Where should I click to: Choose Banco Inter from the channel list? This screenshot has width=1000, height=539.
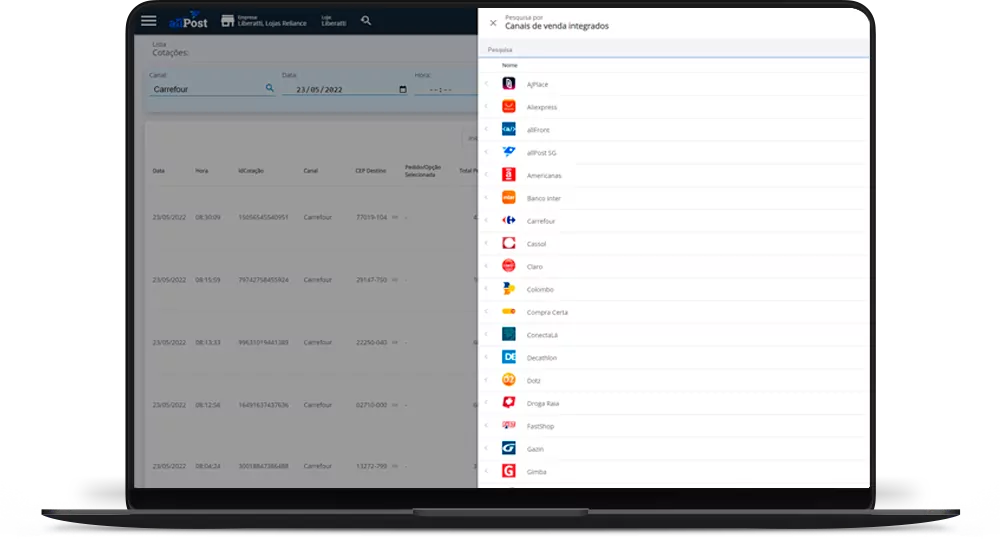tap(544, 198)
